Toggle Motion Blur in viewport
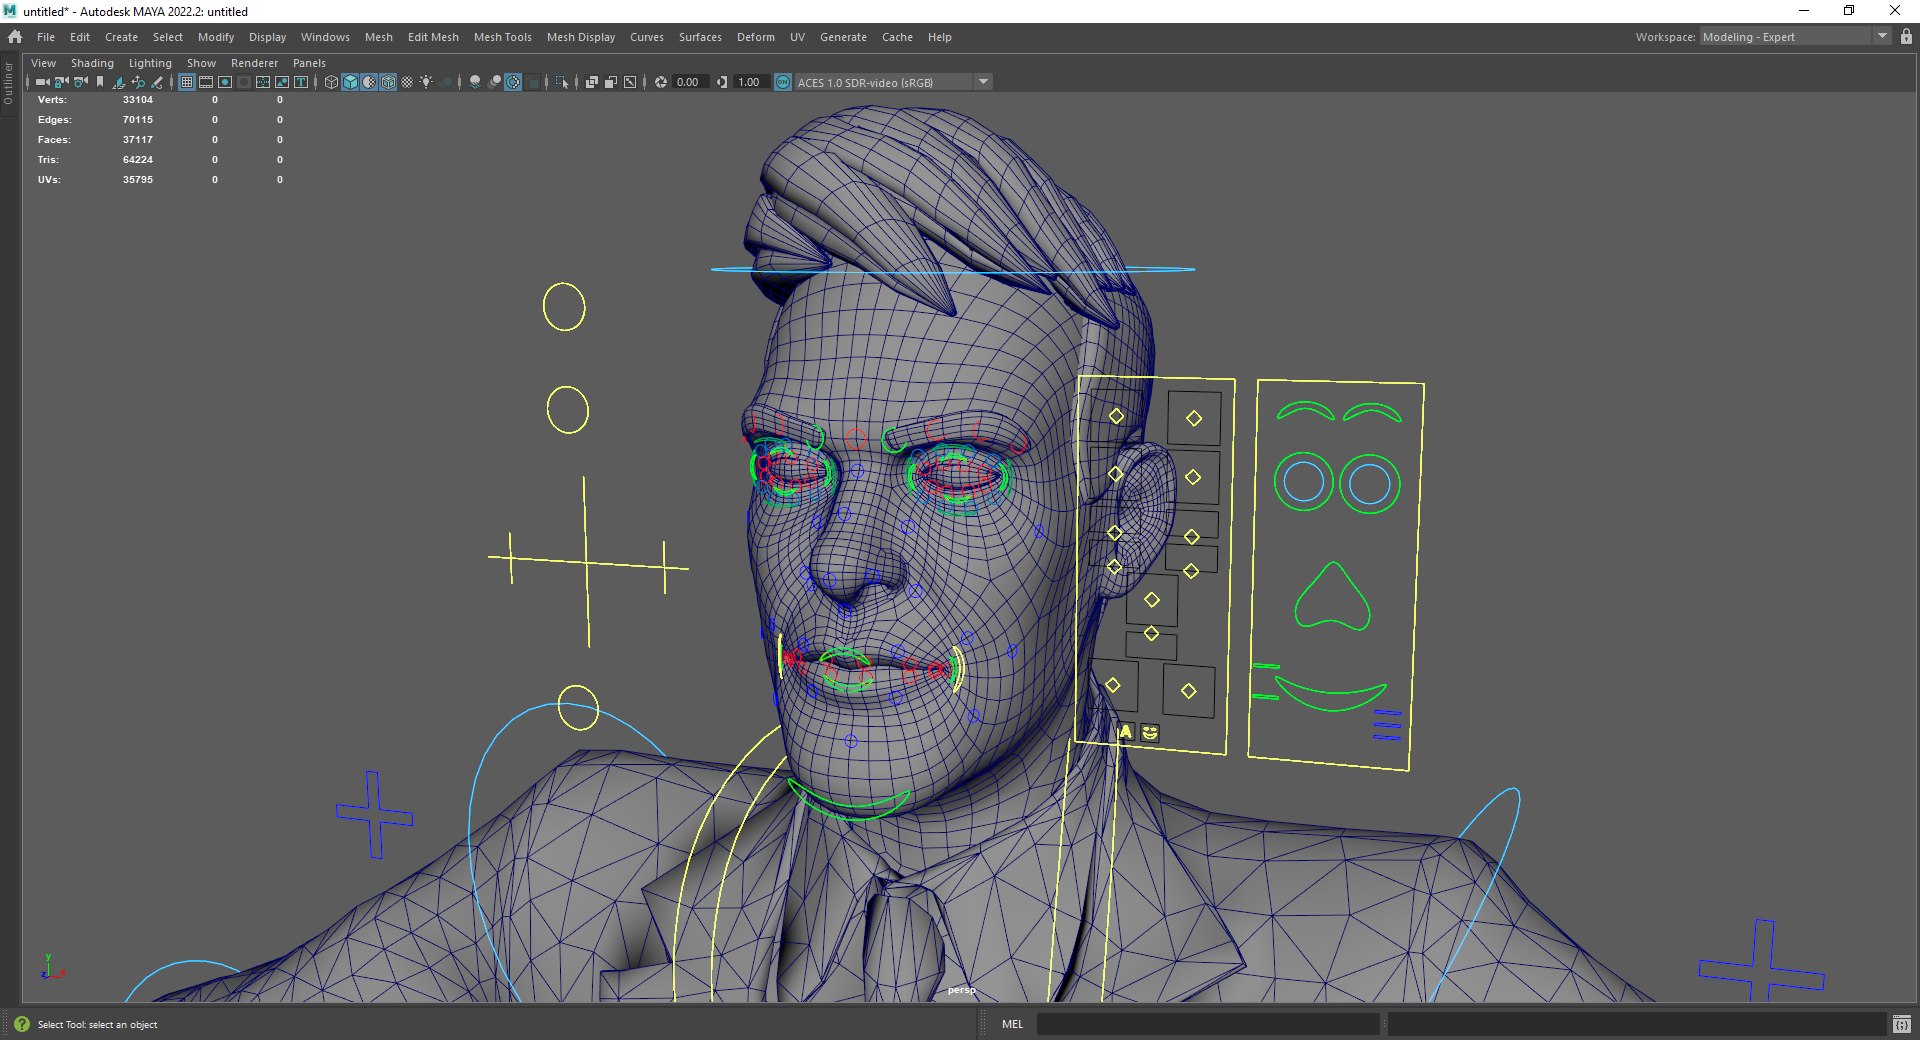This screenshot has height=1040, width=1920. tap(494, 82)
